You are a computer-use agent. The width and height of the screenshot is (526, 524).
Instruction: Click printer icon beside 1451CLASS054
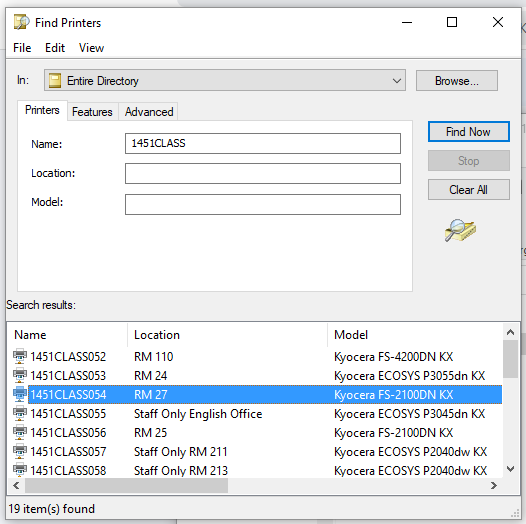20,395
